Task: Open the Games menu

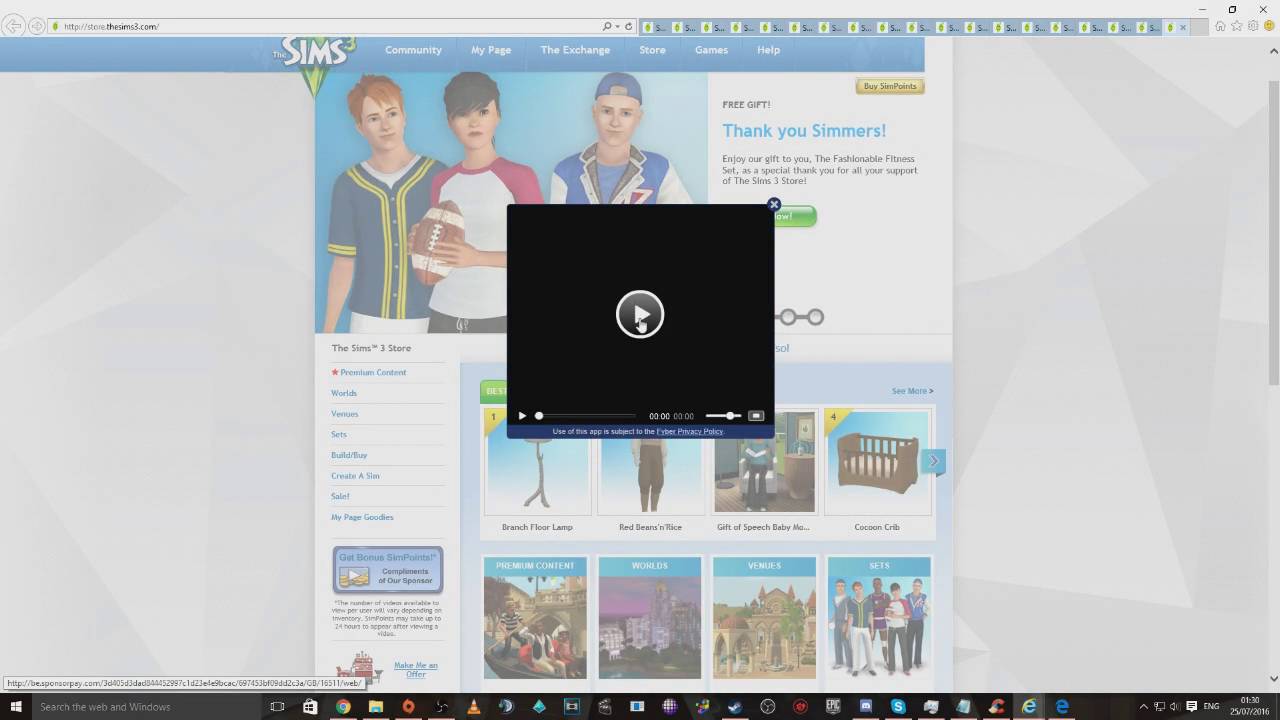Action: click(x=712, y=50)
